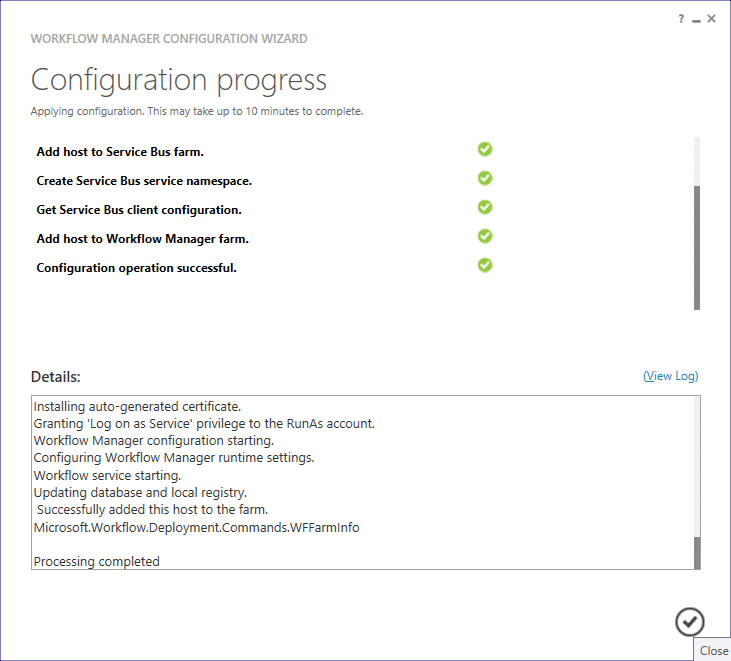Click 'Updating database and local registry.' line

(x=140, y=493)
